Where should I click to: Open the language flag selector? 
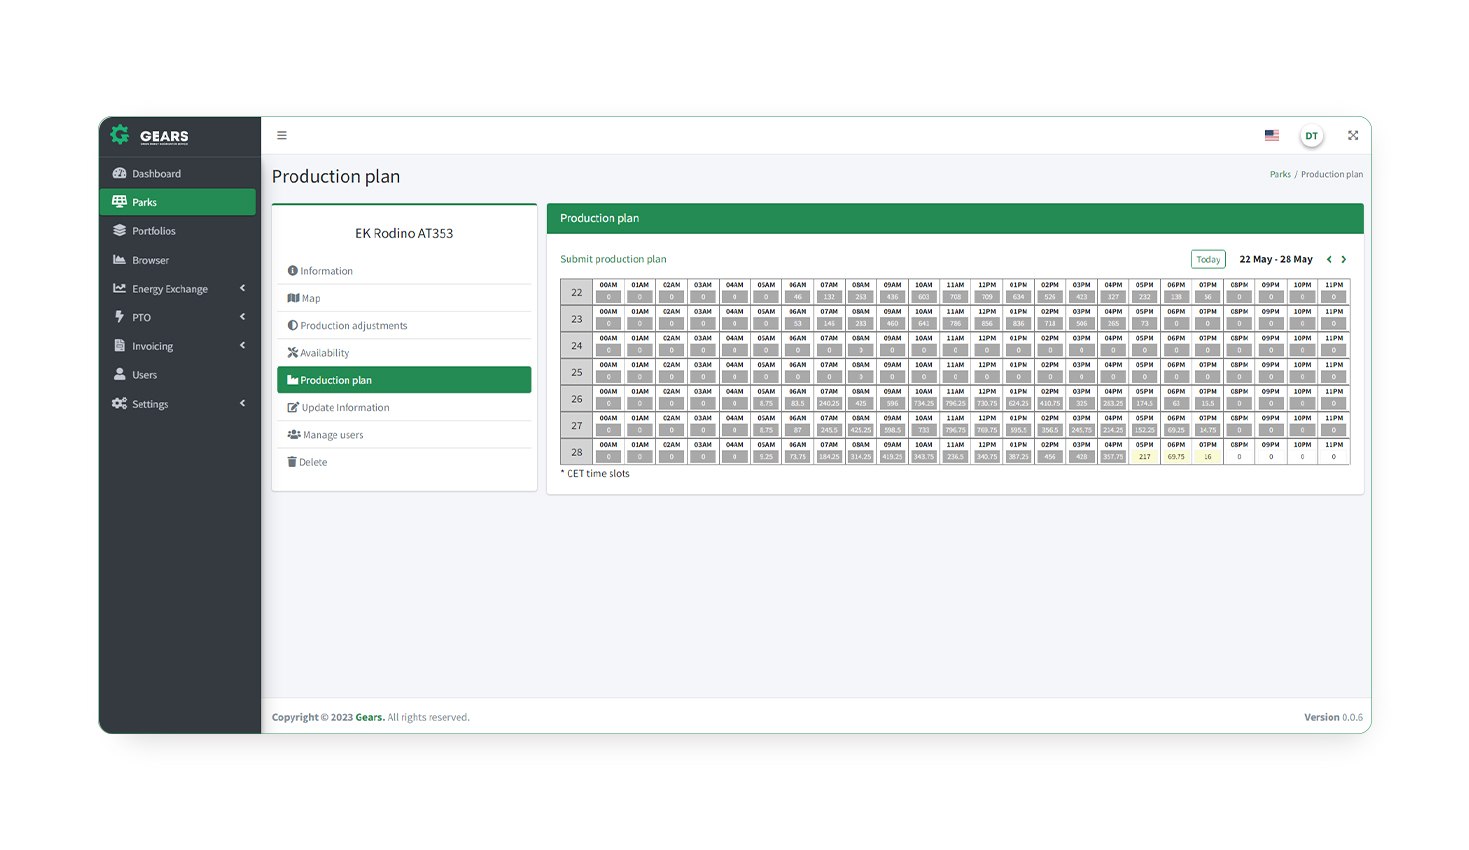(1271, 136)
